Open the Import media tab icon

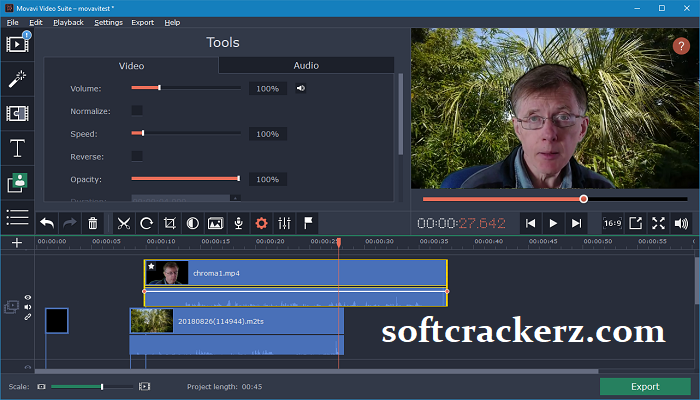(17, 44)
